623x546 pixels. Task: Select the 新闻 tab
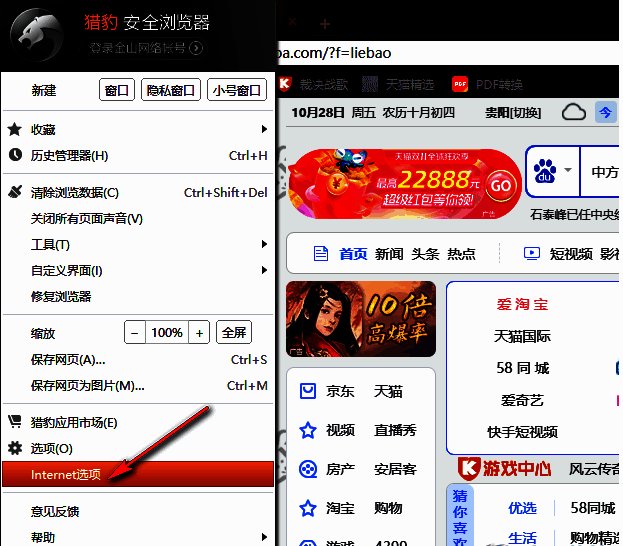(389, 254)
